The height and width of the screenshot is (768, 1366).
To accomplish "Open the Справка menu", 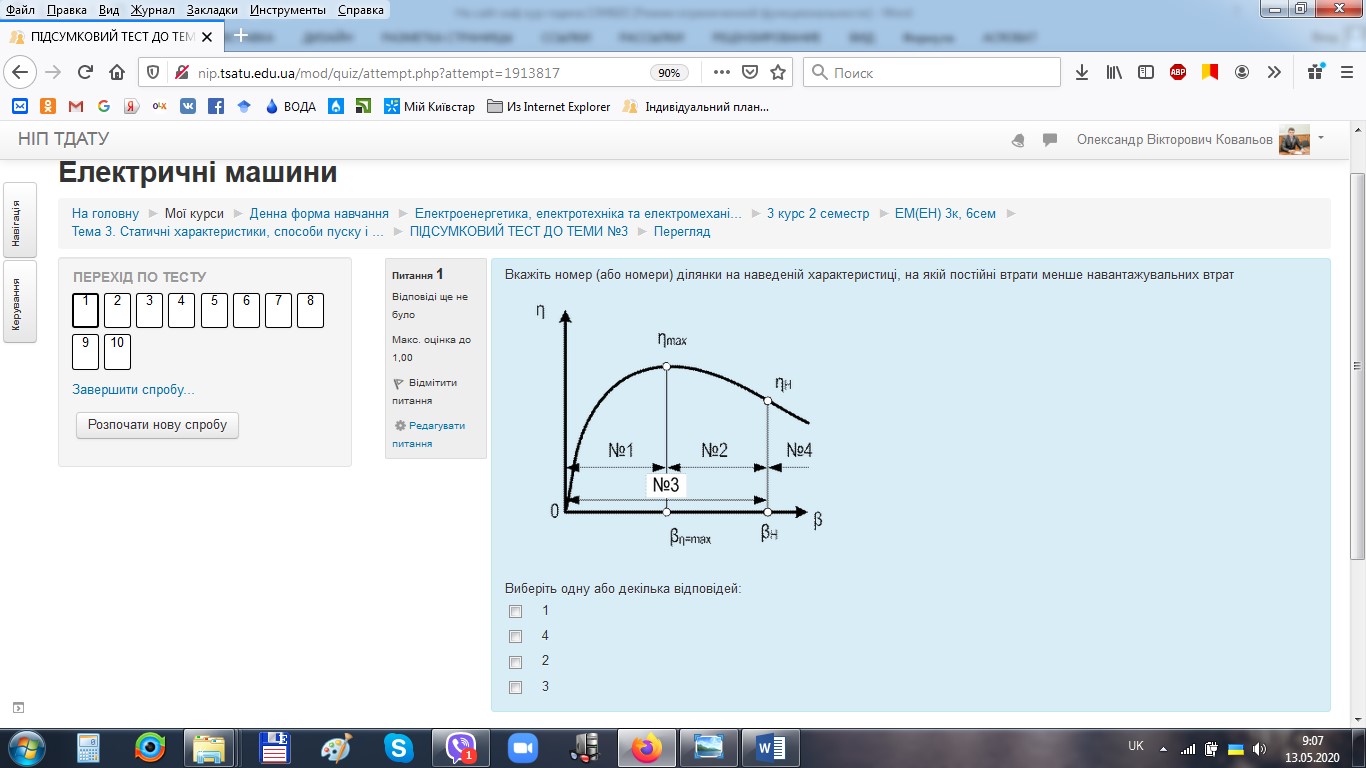I will (x=361, y=10).
